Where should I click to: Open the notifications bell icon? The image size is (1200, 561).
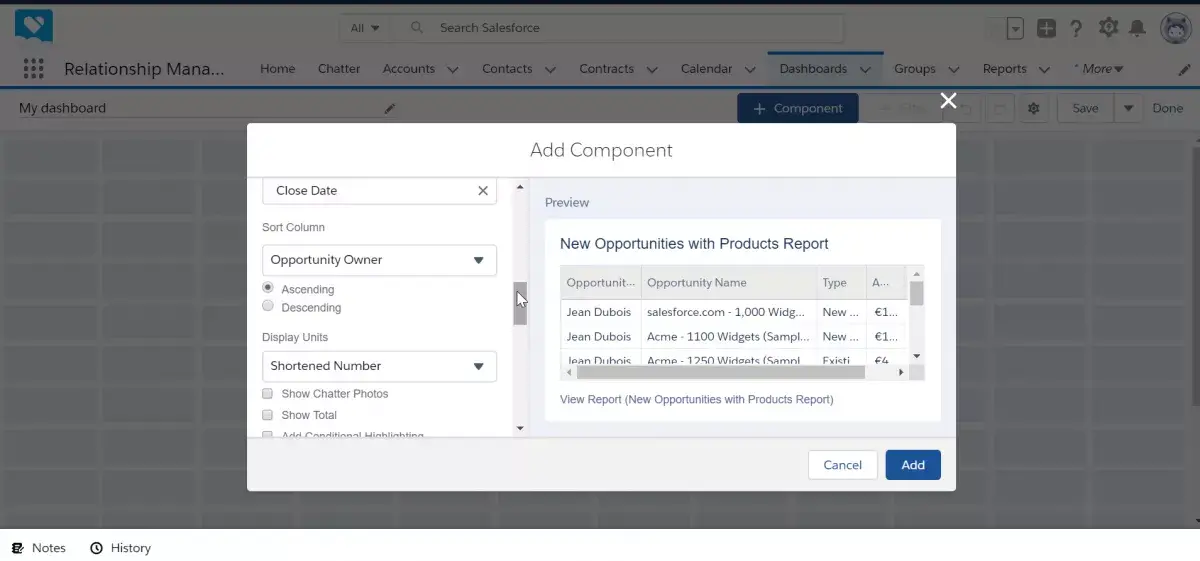click(x=1137, y=28)
